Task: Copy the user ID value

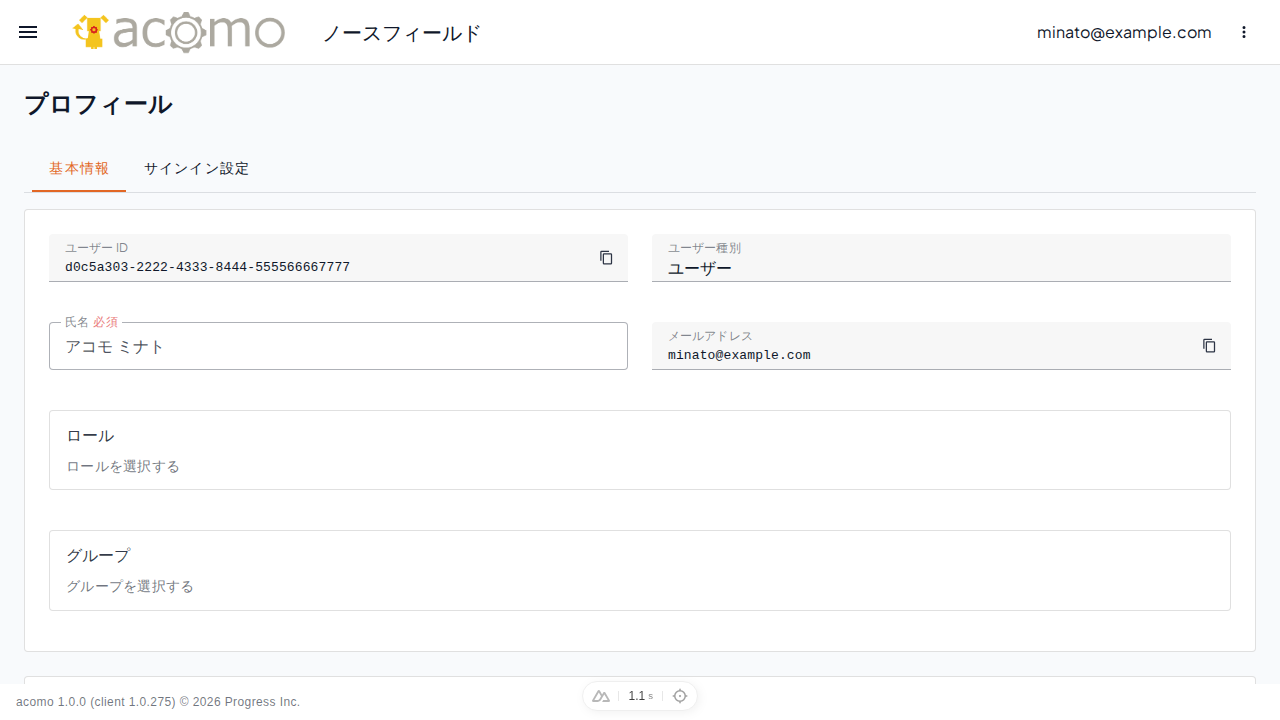Action: tap(606, 258)
